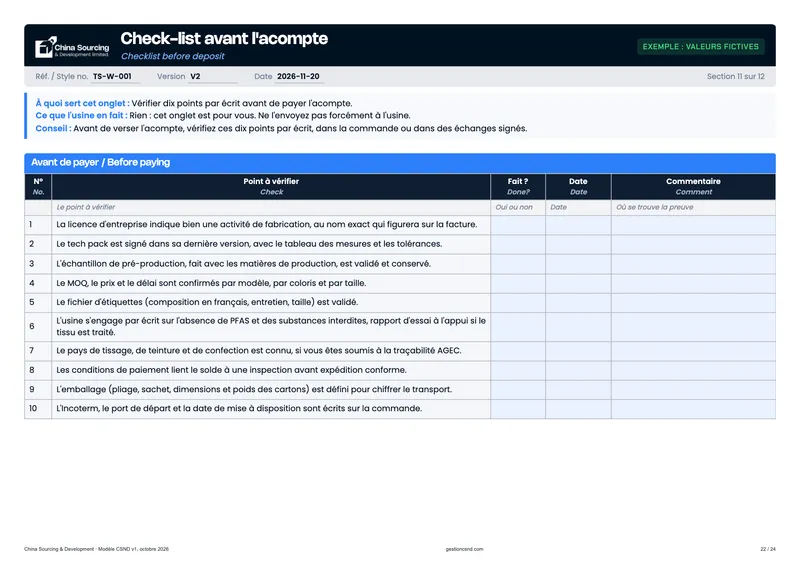Click the 'Fait ?' cell for row 3
This screenshot has height=565, width=800.
point(518,264)
